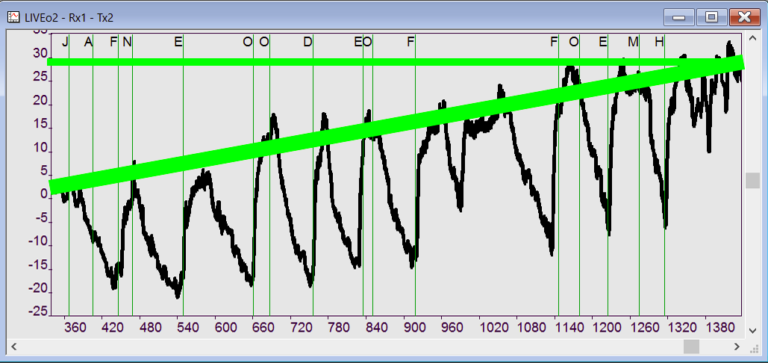The width and height of the screenshot is (768, 363).
Task: Click the x-axis tick label 1200
Action: [607, 327]
